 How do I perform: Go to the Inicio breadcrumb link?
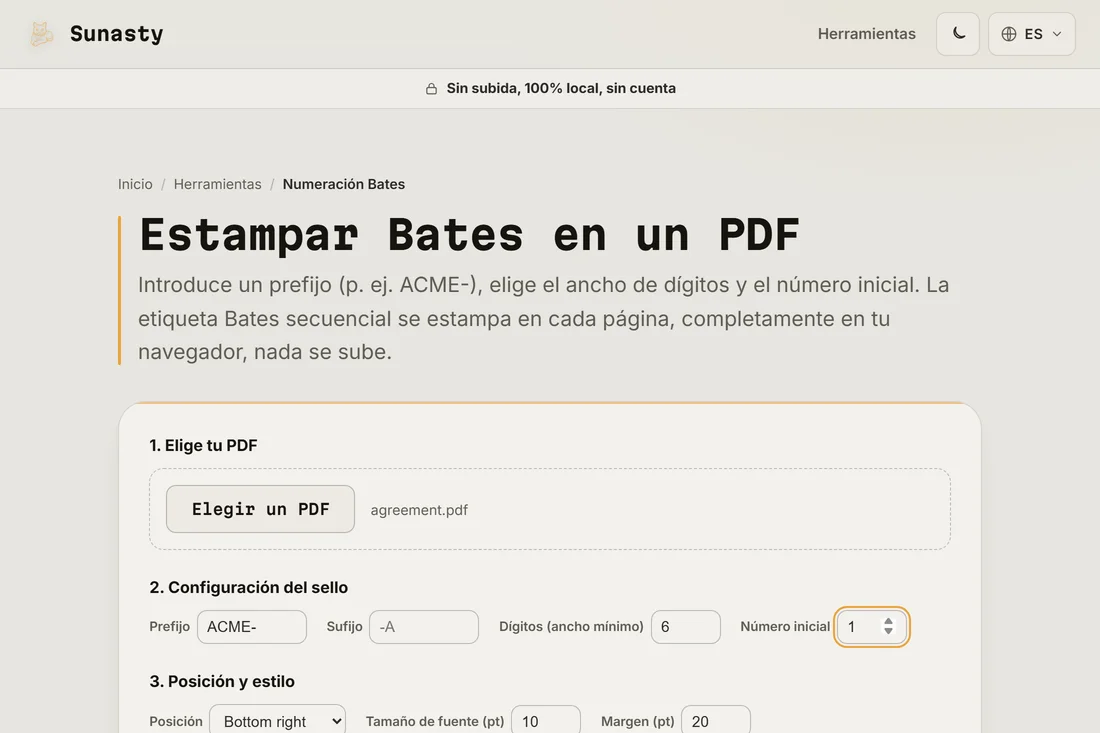click(135, 184)
